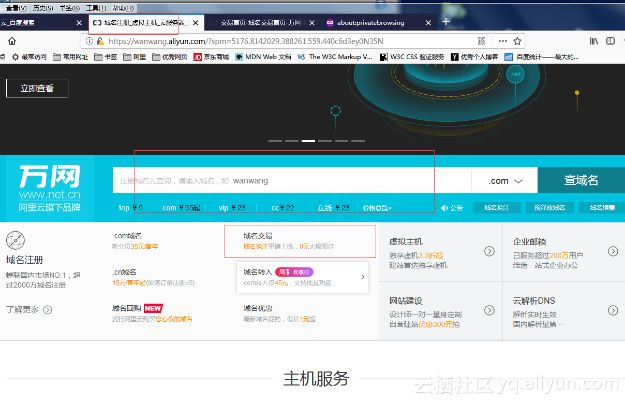
Task: Open 了解更多 arrow link
Action: click(x=29, y=310)
